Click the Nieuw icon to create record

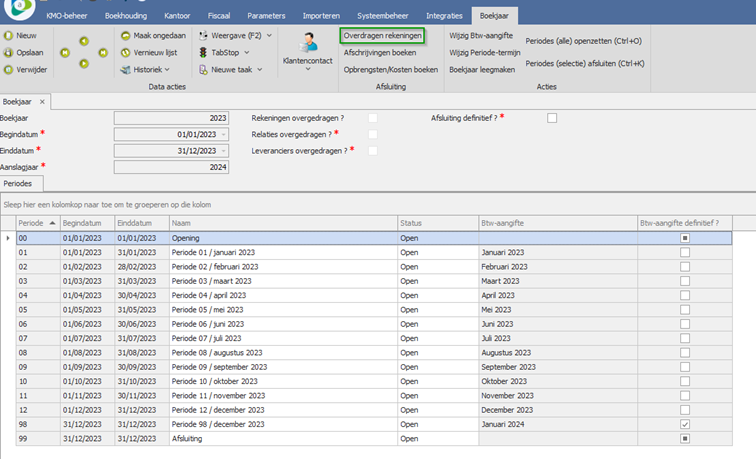click(9, 35)
